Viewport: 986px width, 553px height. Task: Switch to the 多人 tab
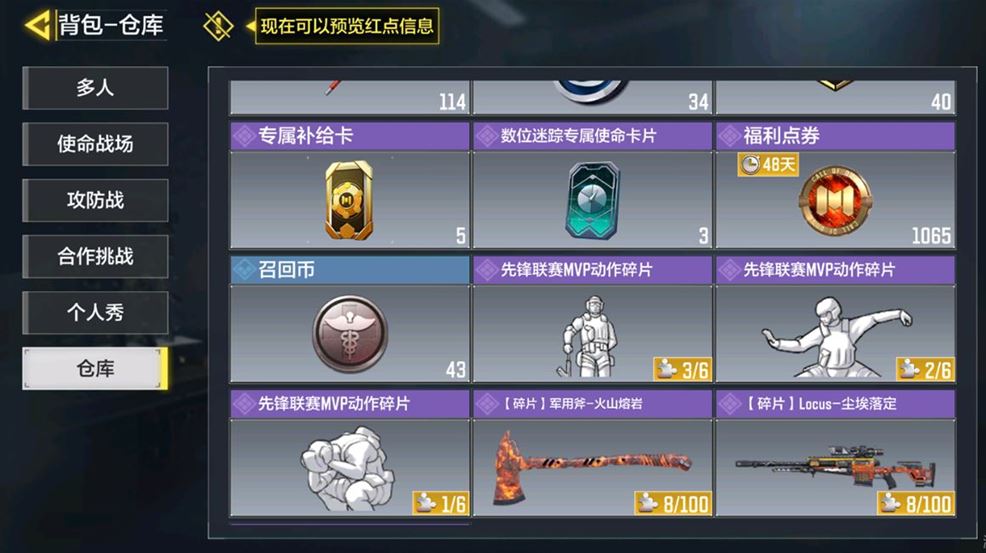coord(95,88)
